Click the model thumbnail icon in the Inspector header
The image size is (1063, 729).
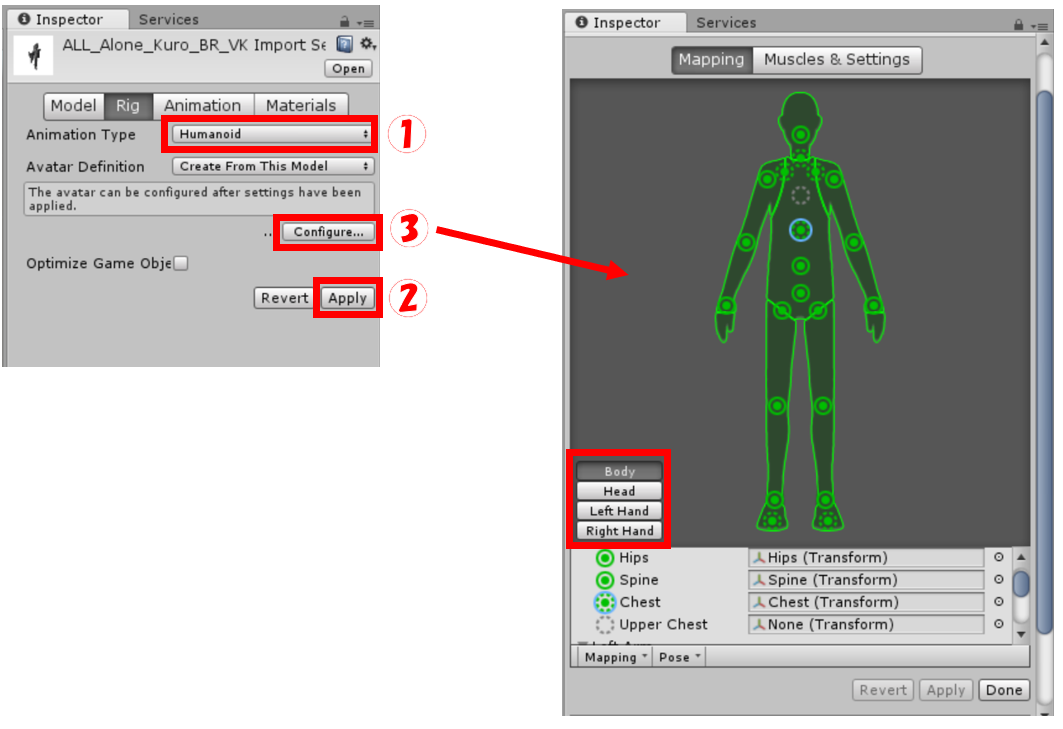click(x=33, y=55)
